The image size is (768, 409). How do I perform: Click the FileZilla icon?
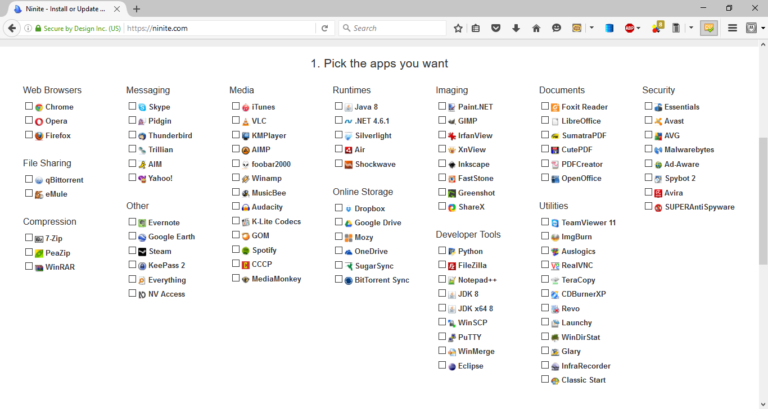pos(452,266)
